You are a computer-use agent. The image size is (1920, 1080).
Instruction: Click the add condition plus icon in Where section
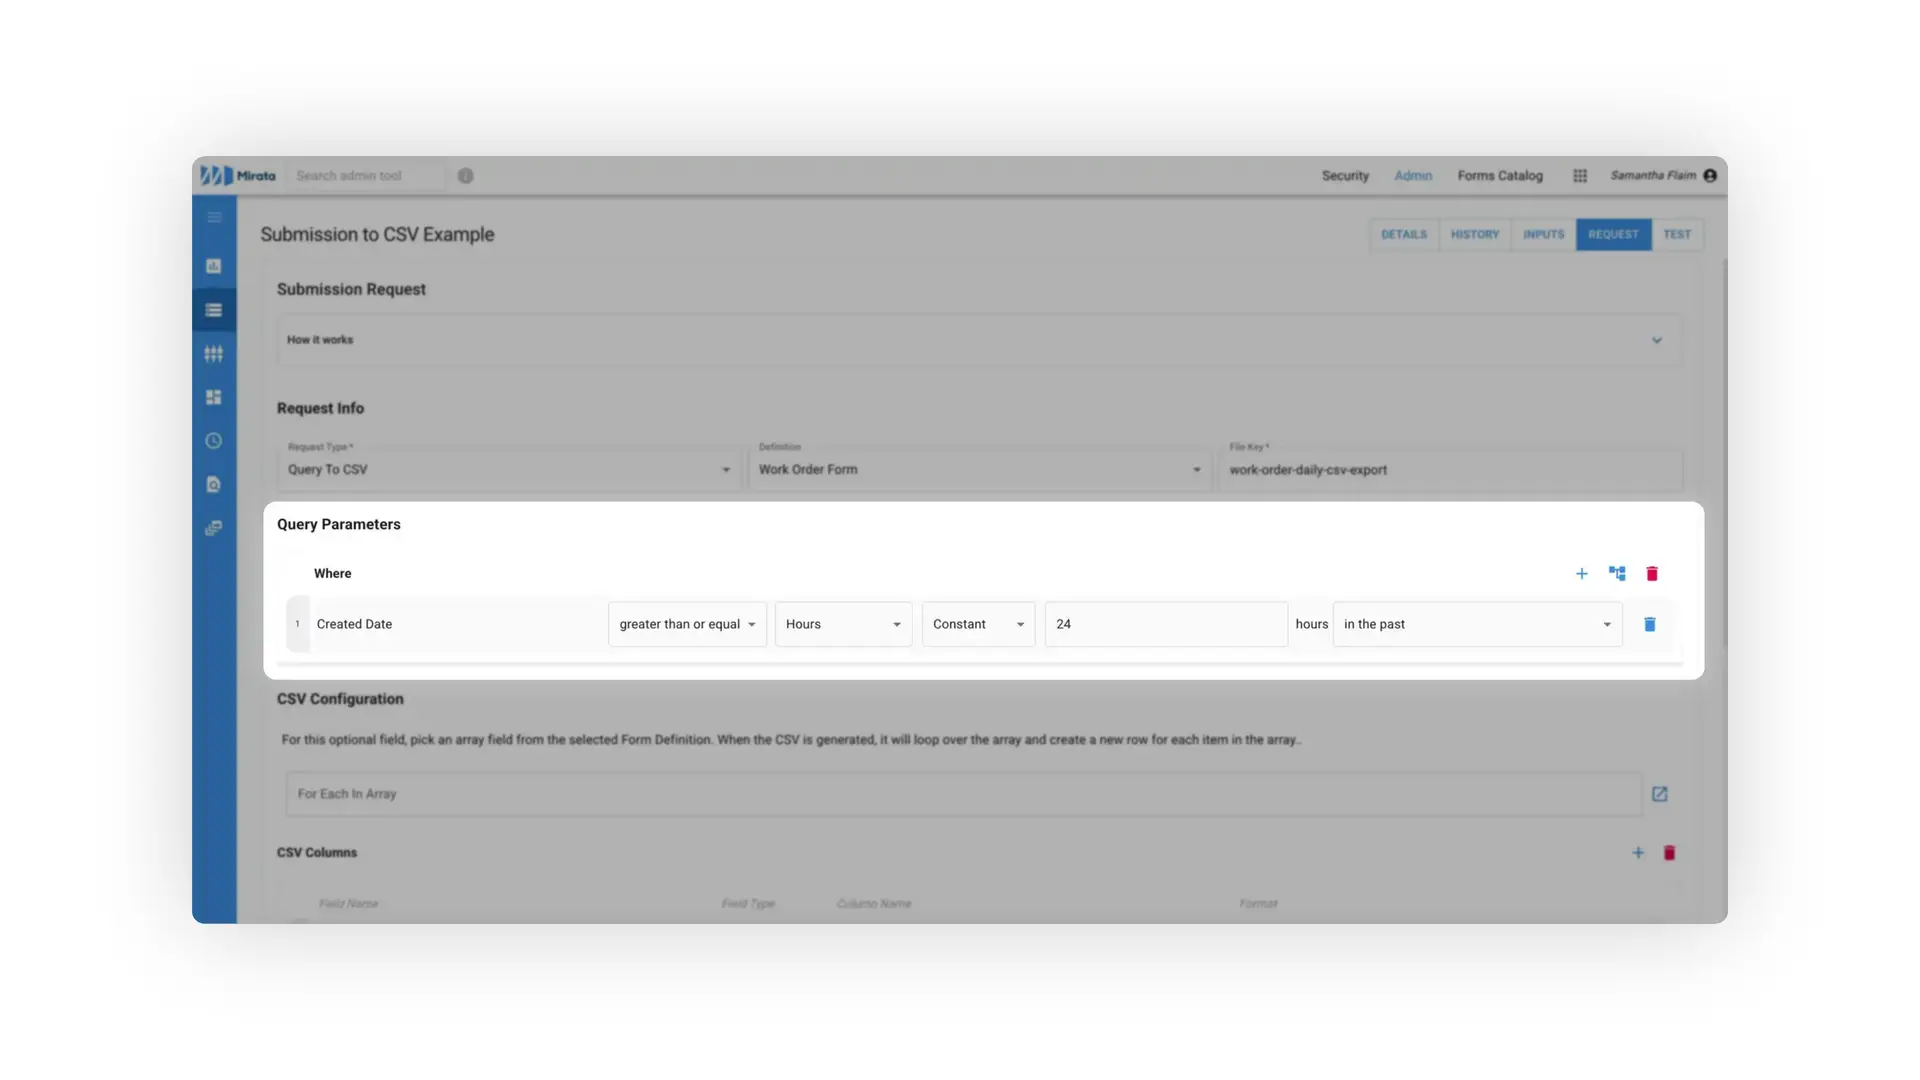1582,573
